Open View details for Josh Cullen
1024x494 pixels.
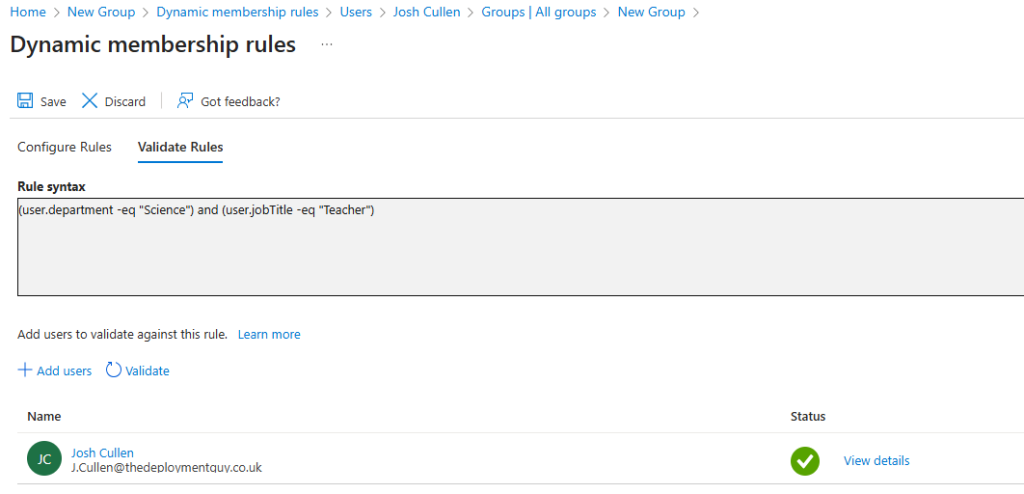pyautogui.click(x=876, y=461)
